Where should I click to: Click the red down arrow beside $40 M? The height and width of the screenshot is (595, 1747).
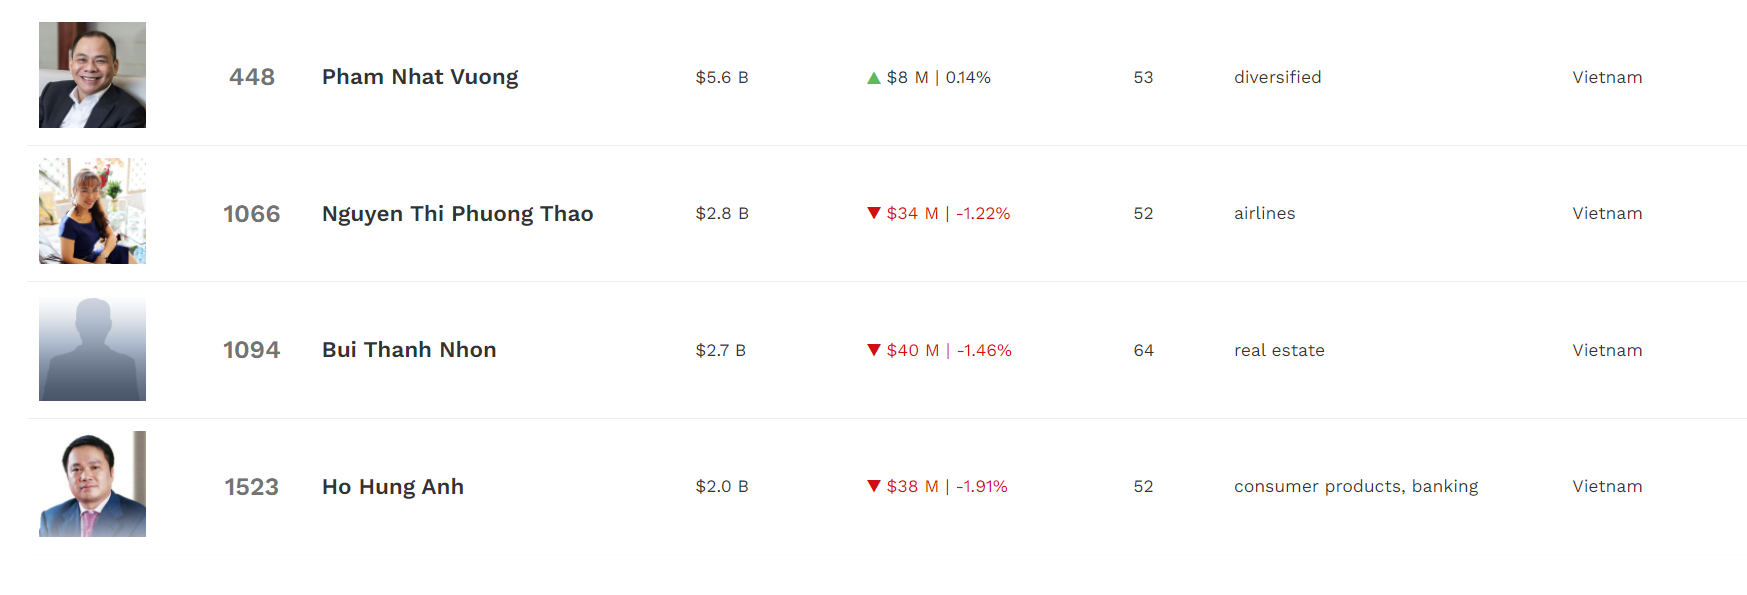pyautogui.click(x=874, y=350)
